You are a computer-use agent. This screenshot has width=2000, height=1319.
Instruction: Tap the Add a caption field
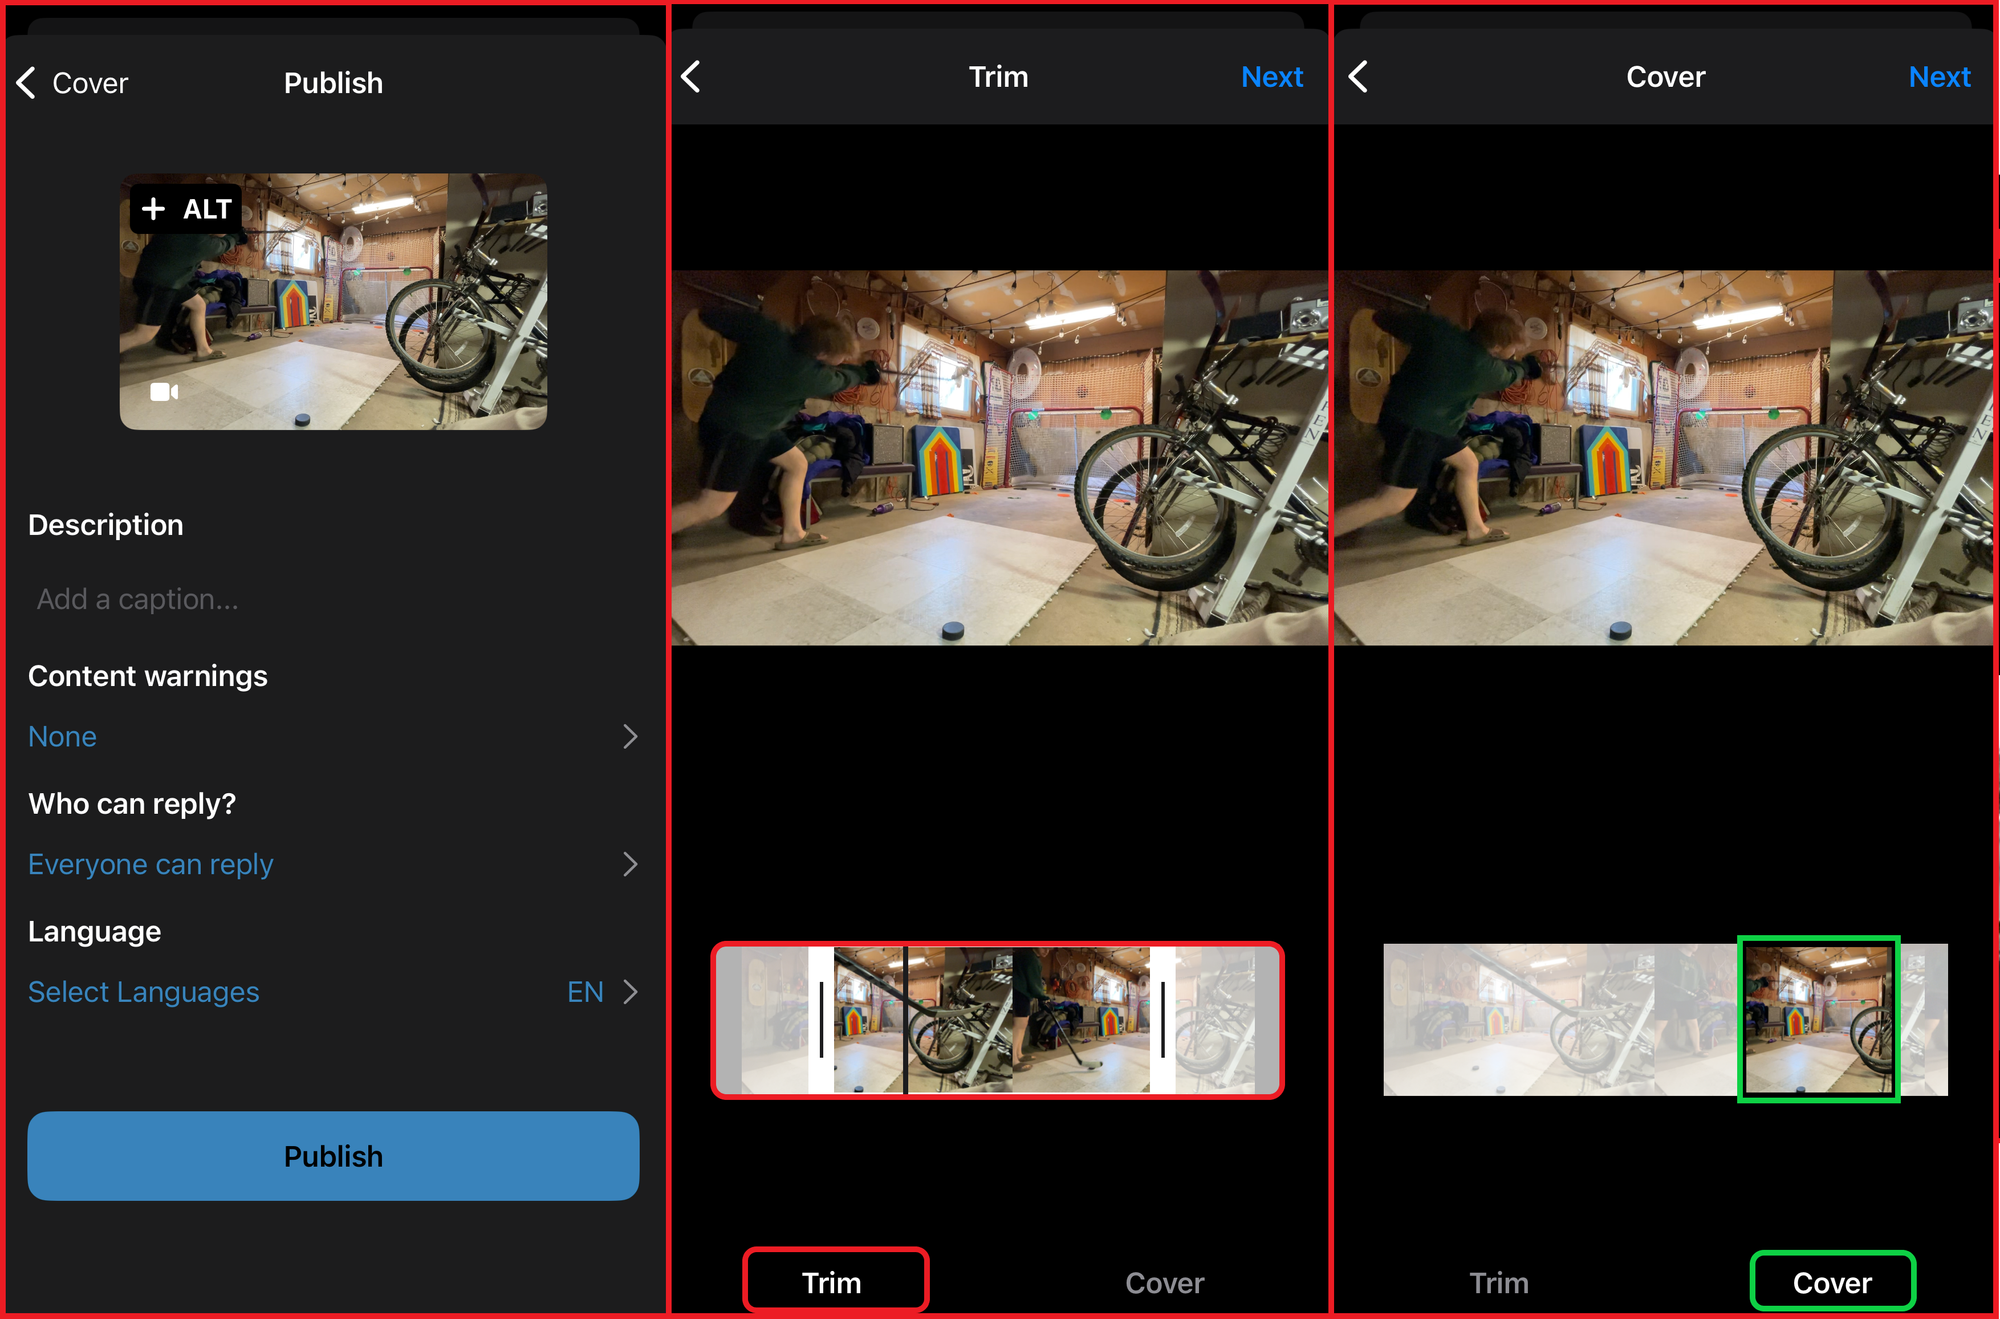(137, 598)
